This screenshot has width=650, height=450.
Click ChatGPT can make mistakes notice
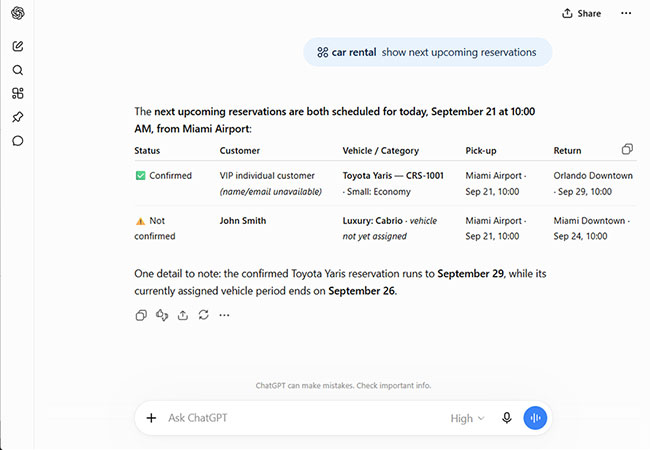[343, 385]
